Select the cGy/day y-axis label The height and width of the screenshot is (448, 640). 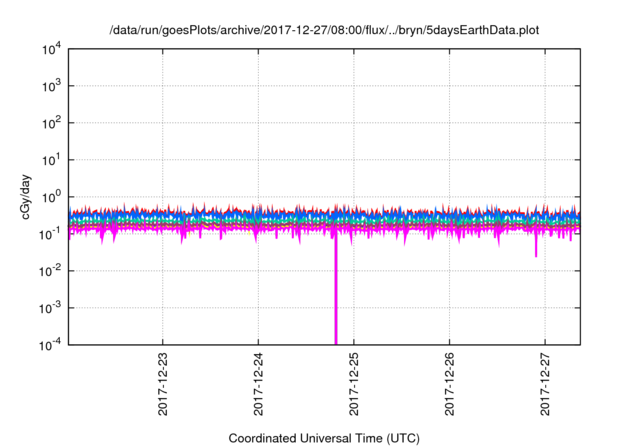point(25,197)
